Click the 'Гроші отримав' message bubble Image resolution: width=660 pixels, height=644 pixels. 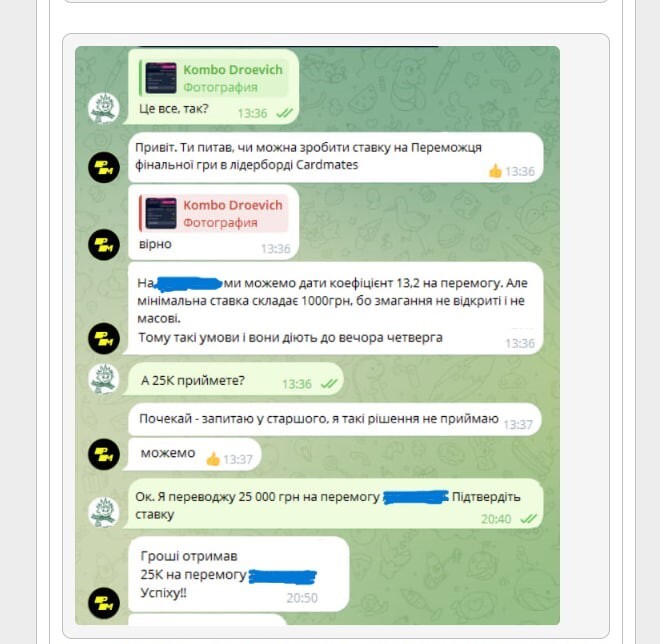[239, 574]
